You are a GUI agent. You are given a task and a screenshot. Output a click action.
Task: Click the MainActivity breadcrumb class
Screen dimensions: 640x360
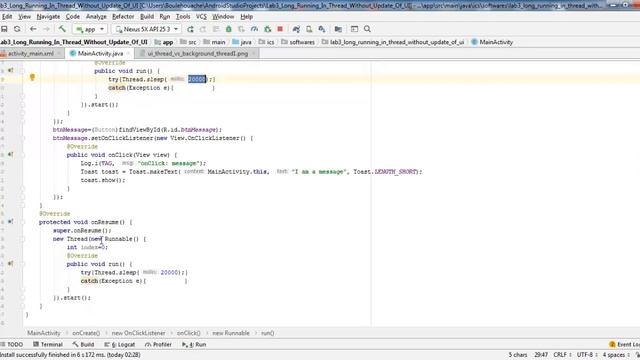click(492, 42)
